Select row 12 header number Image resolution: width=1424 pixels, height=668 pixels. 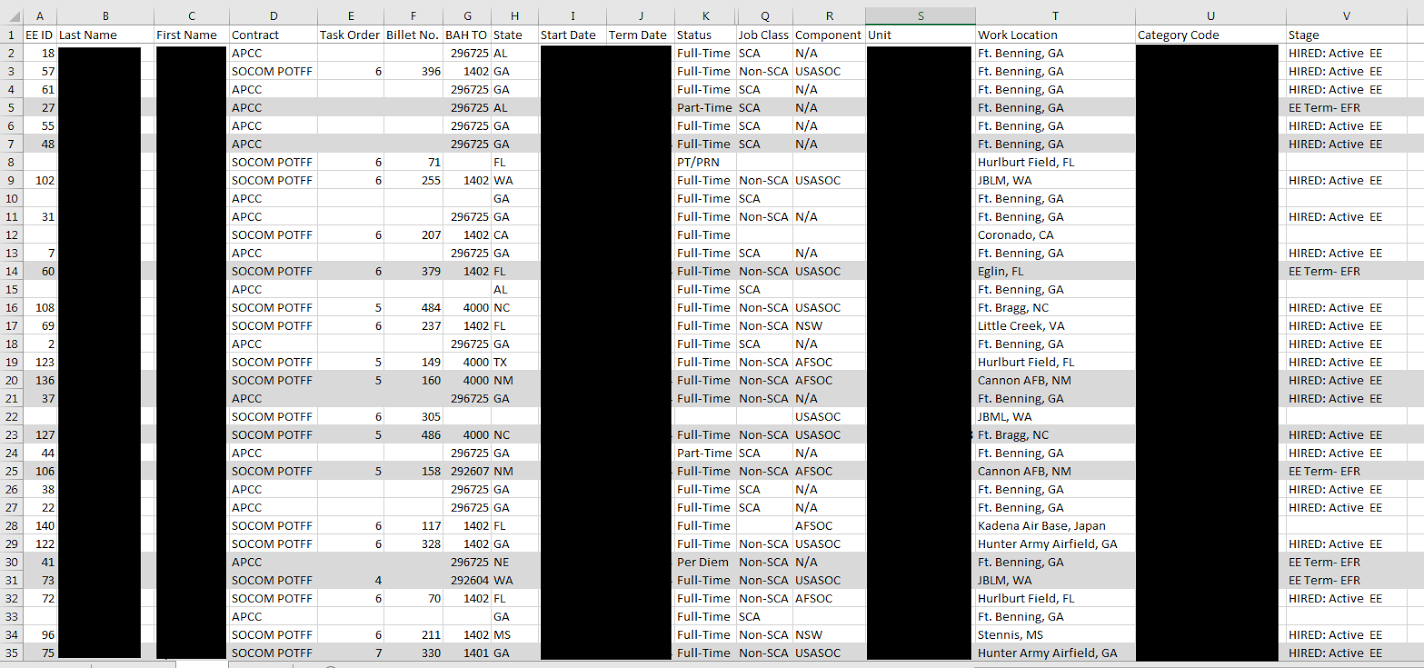[11, 235]
